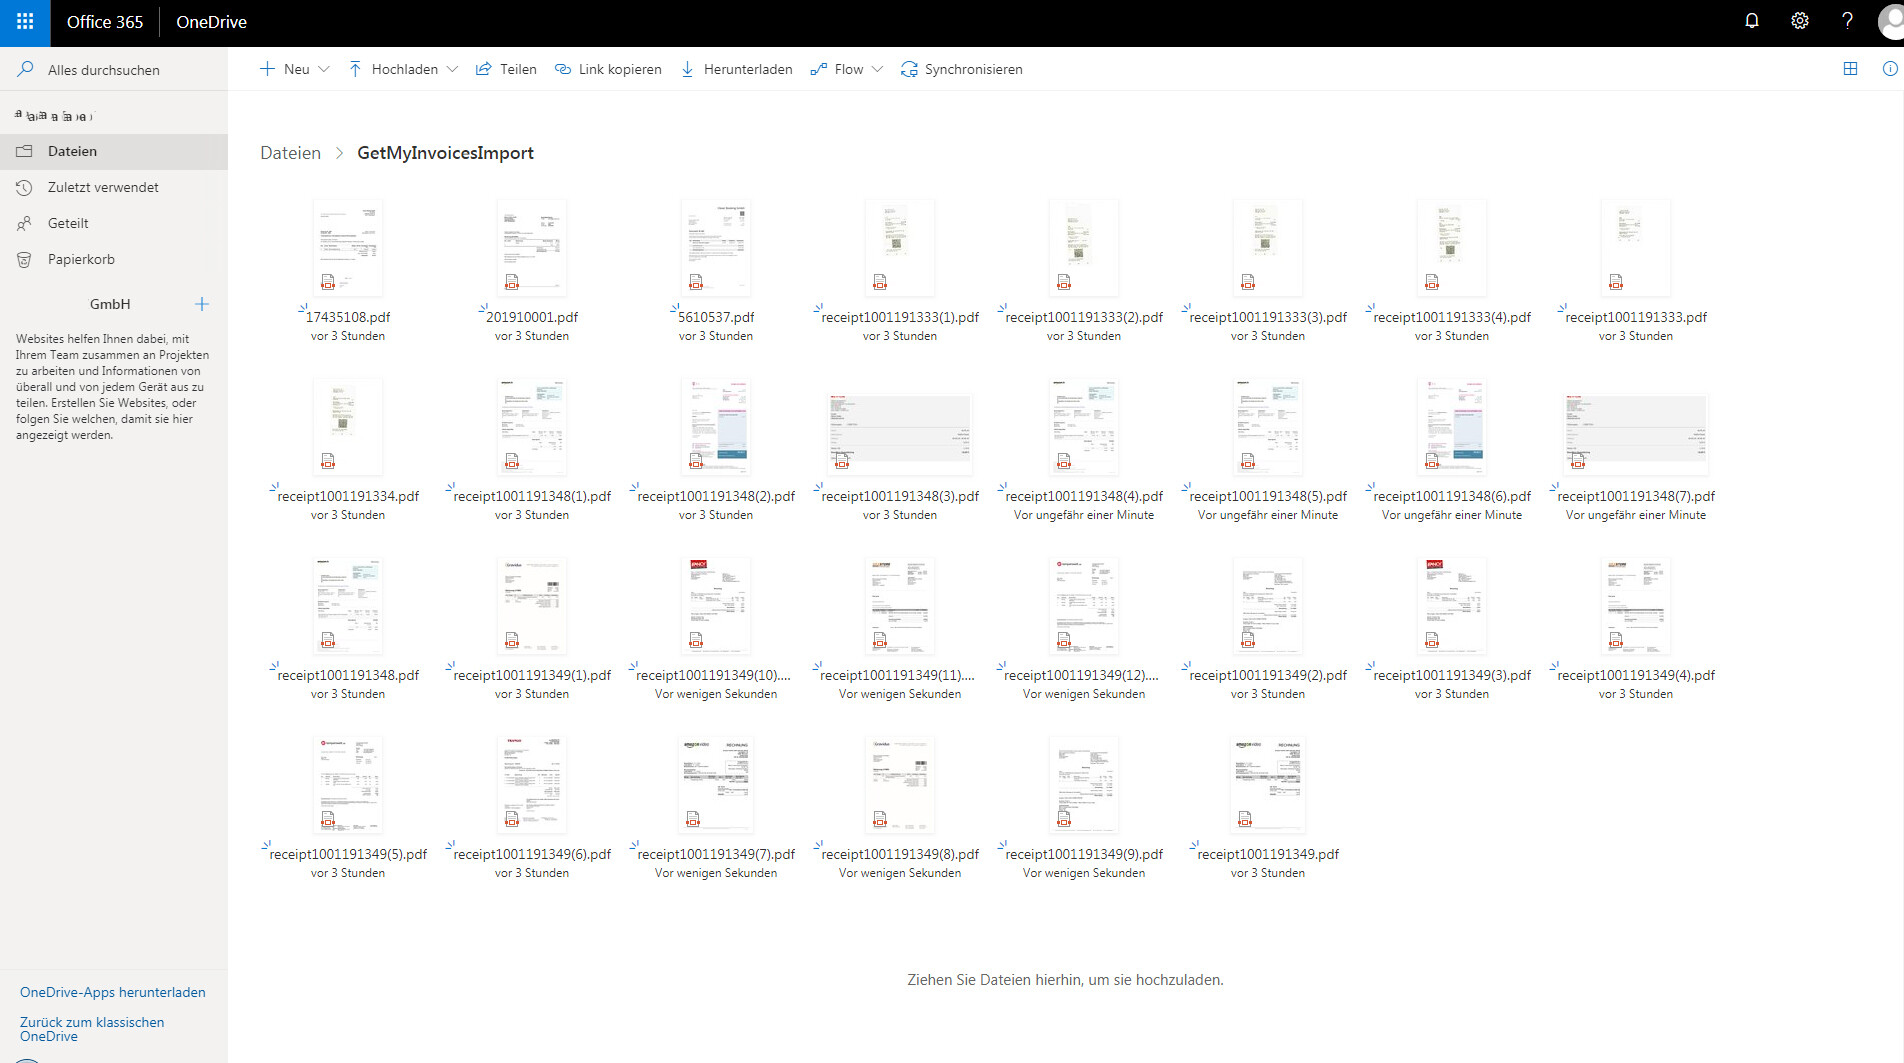
Task: Click the search magnifier icon
Action: tap(25, 69)
